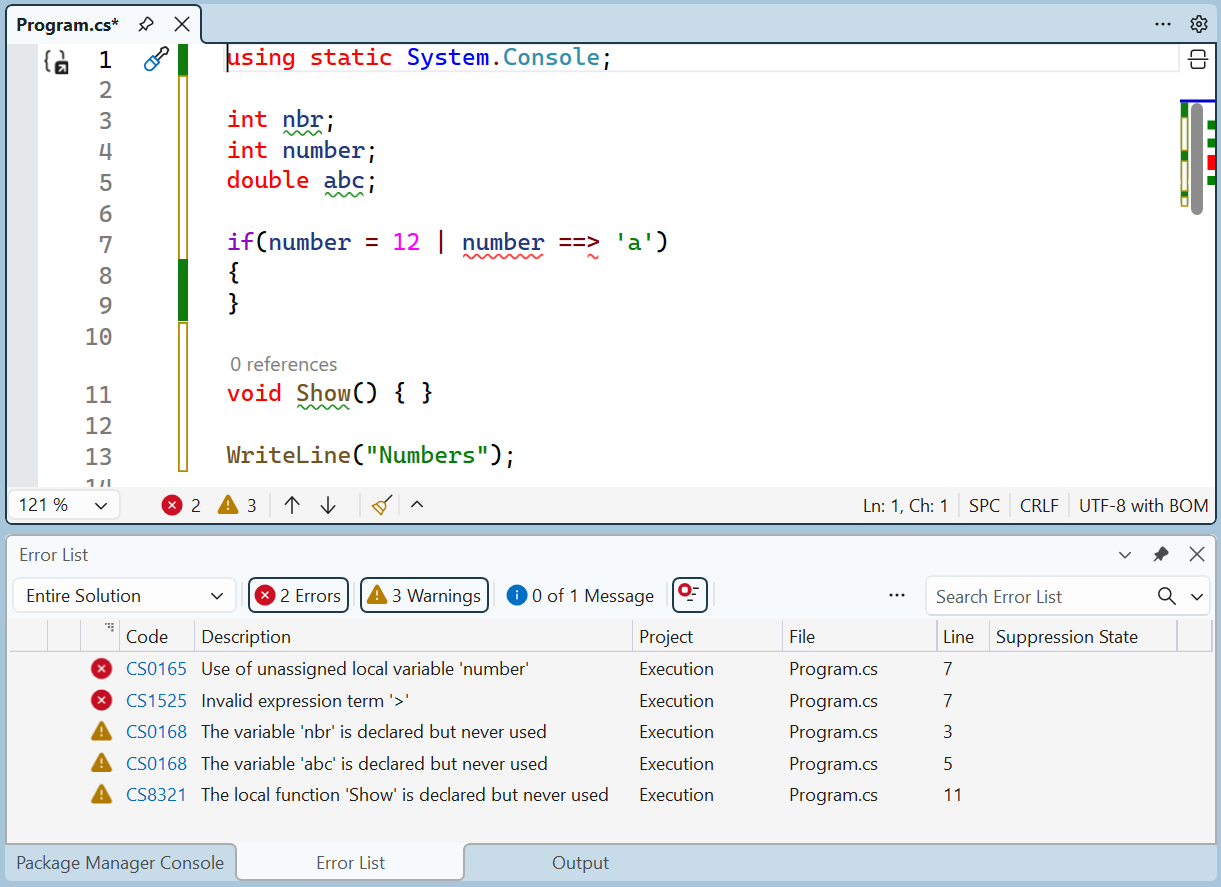Click the 'Show' method name in code
1221x887 pixels.
(323, 393)
